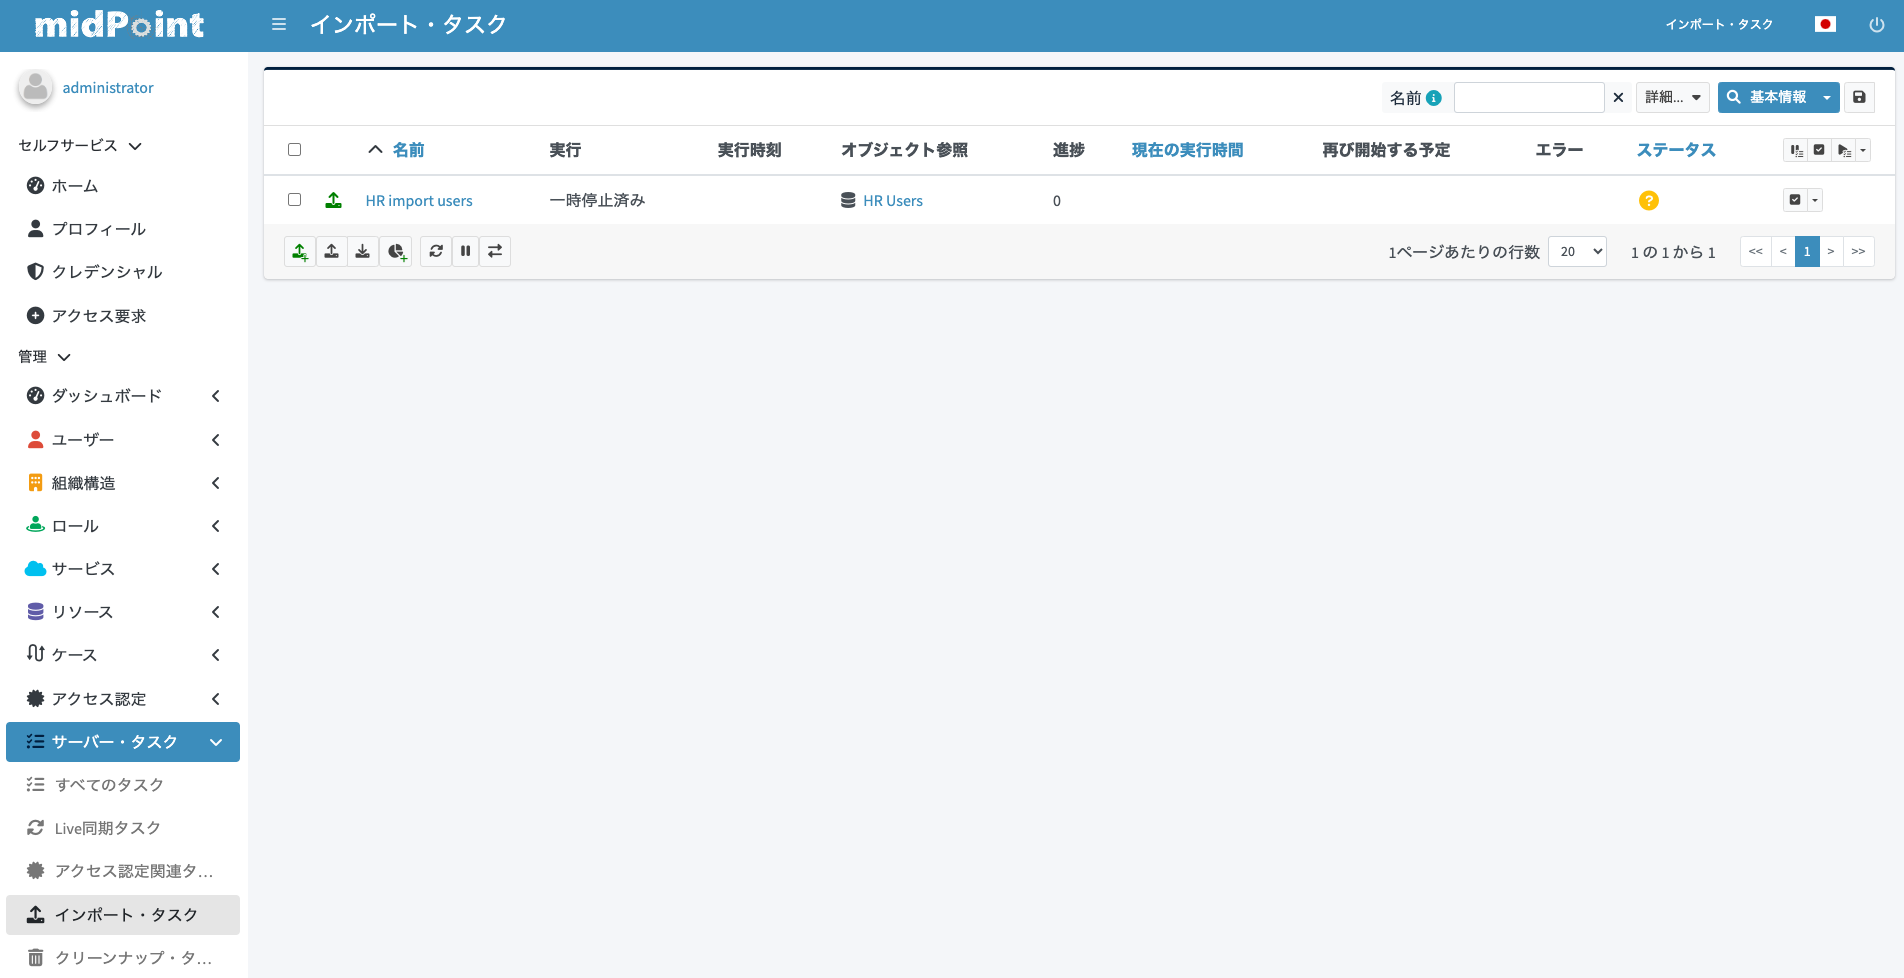Click the green new import task icon
The height and width of the screenshot is (978, 1904).
300,251
